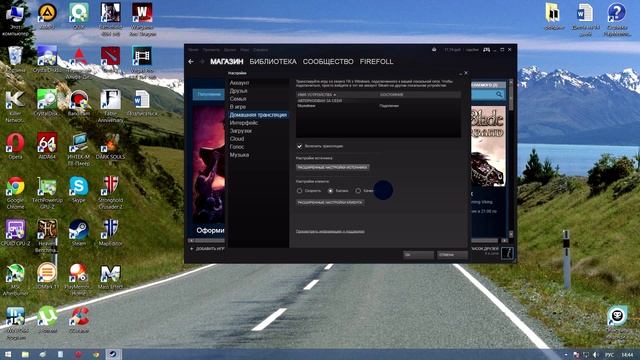Open the FIREFOLL tab in Steam
640x360 pixels.
[376, 62]
